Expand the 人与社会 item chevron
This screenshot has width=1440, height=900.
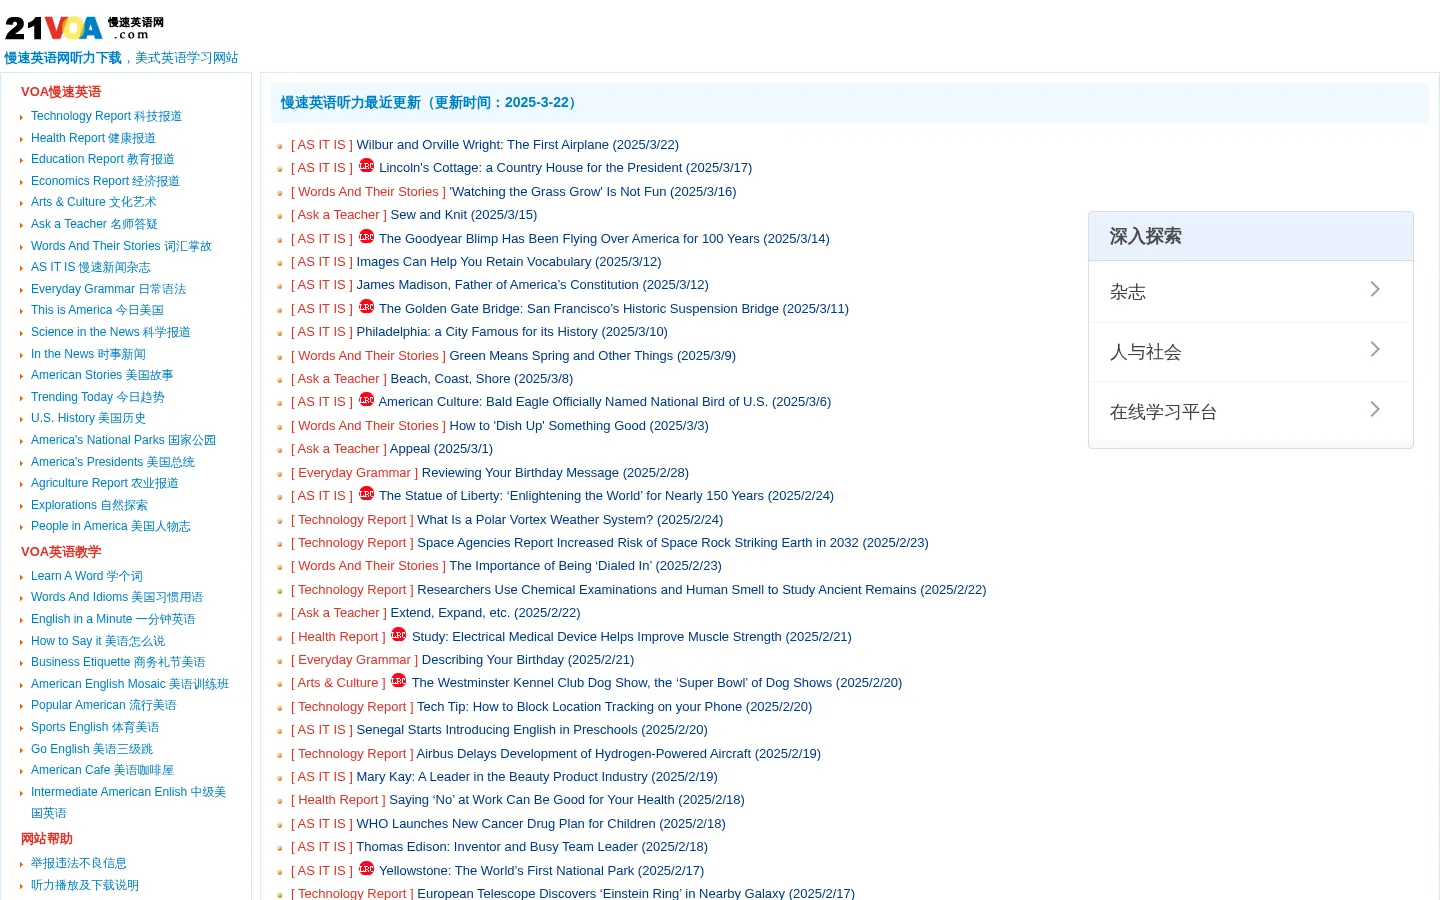point(1375,349)
